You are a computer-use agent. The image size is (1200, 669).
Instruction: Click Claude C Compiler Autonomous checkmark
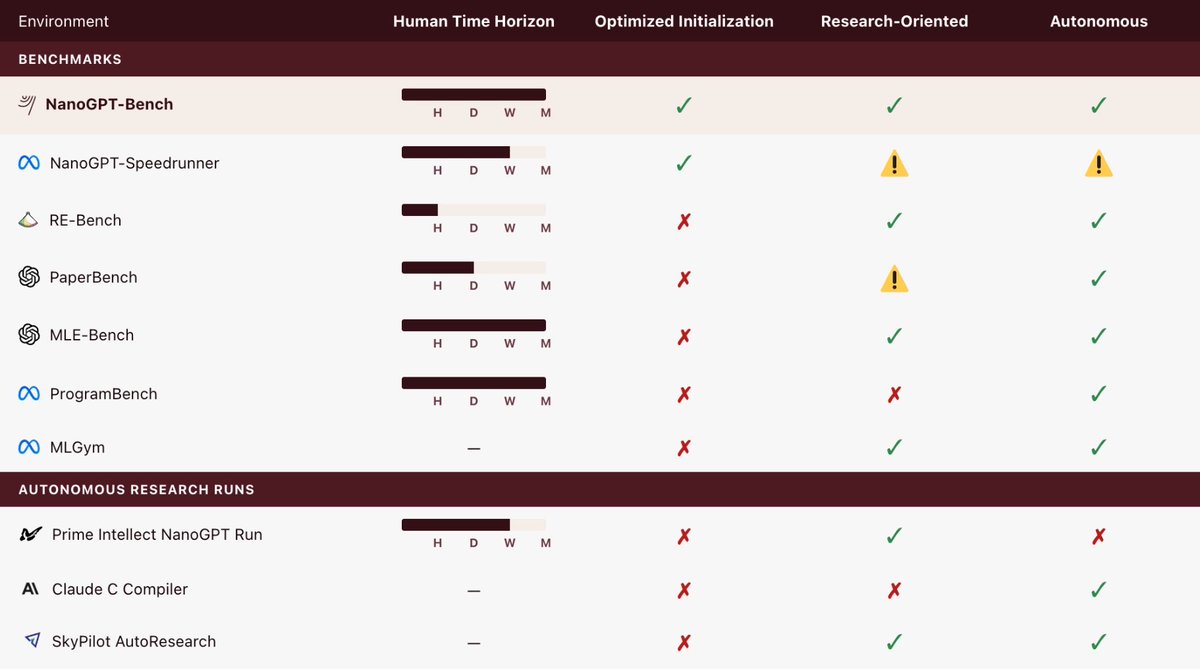(x=1098, y=589)
